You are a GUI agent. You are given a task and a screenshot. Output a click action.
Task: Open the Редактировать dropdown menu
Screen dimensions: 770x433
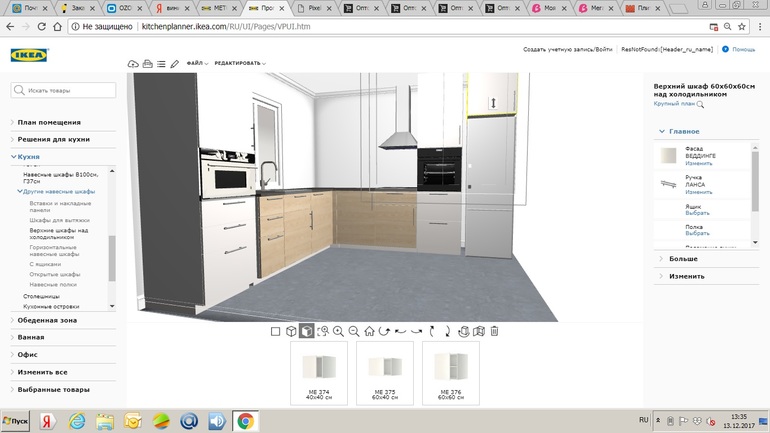[x=239, y=64]
